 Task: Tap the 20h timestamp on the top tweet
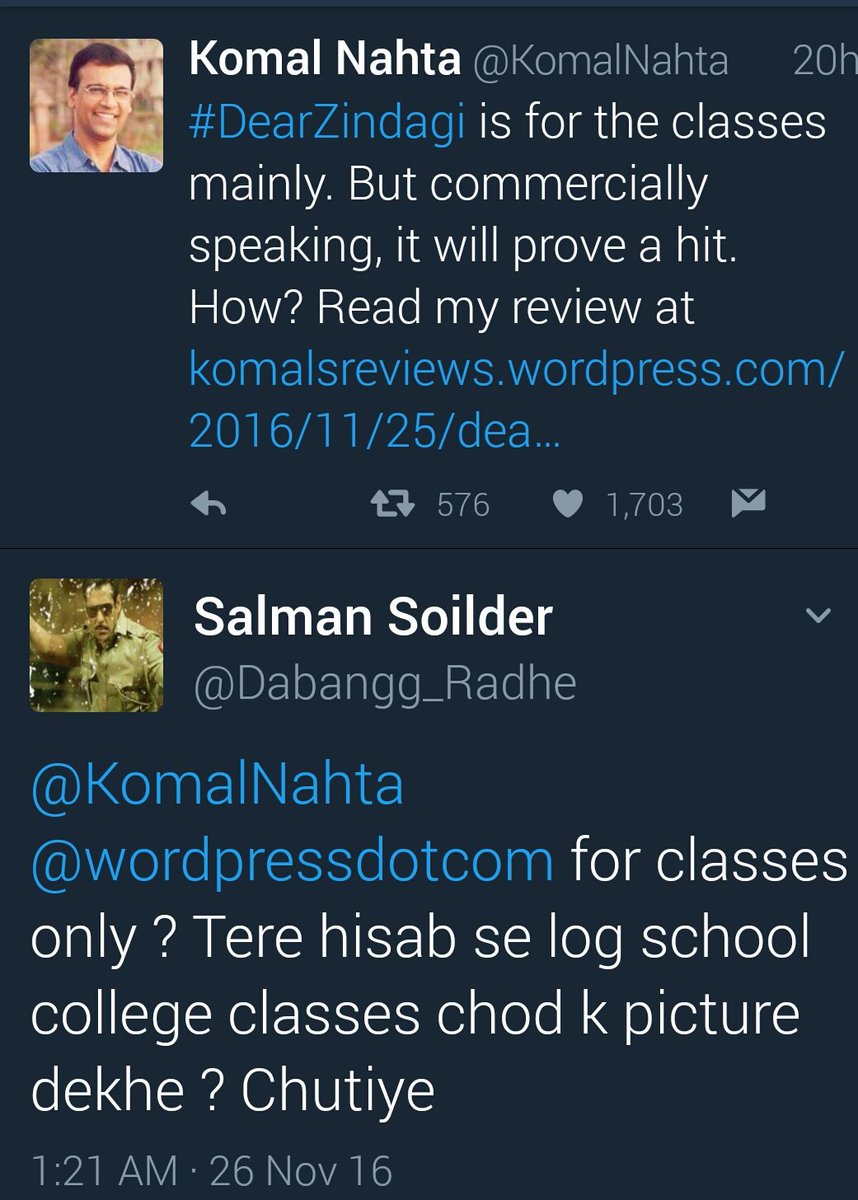tap(819, 62)
